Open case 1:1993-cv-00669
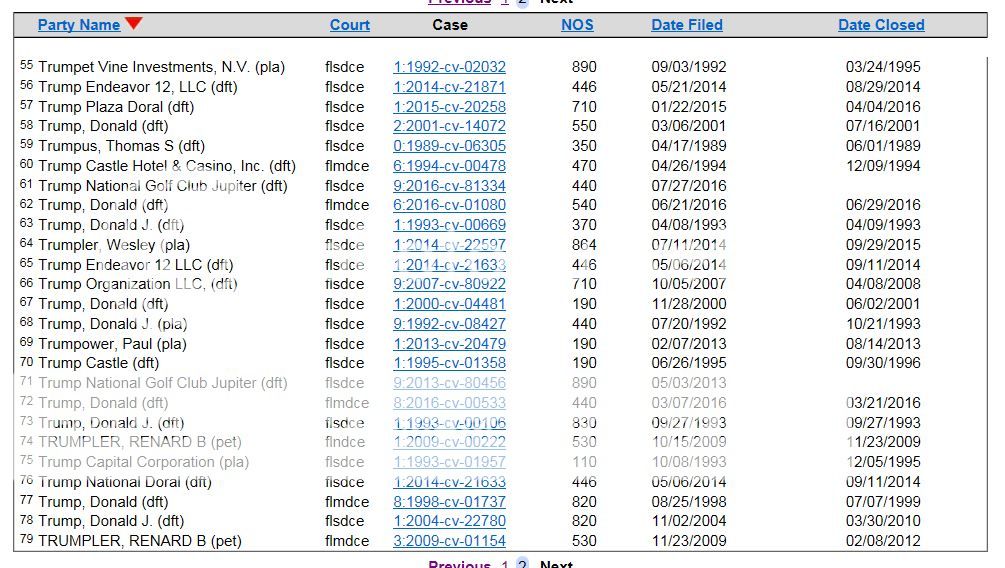The image size is (1005, 568). coord(449,224)
